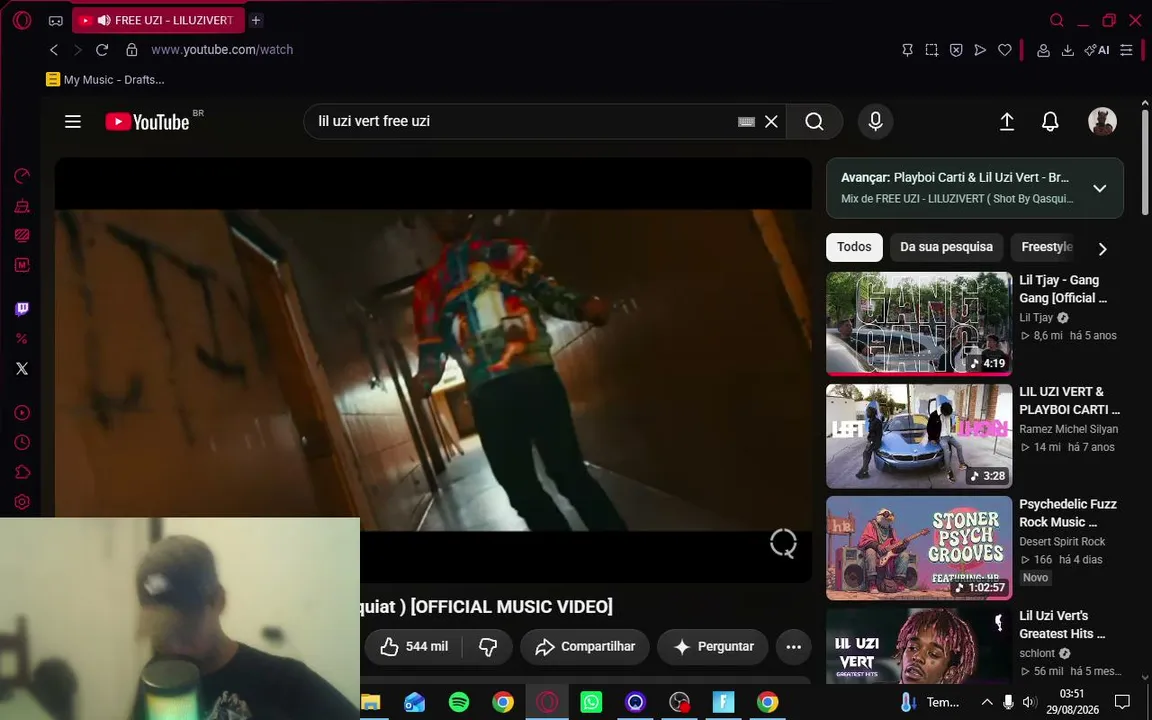Viewport: 1152px width, 720px height.
Task: Switch to FREE UZI browser tab
Action: click(x=158, y=21)
